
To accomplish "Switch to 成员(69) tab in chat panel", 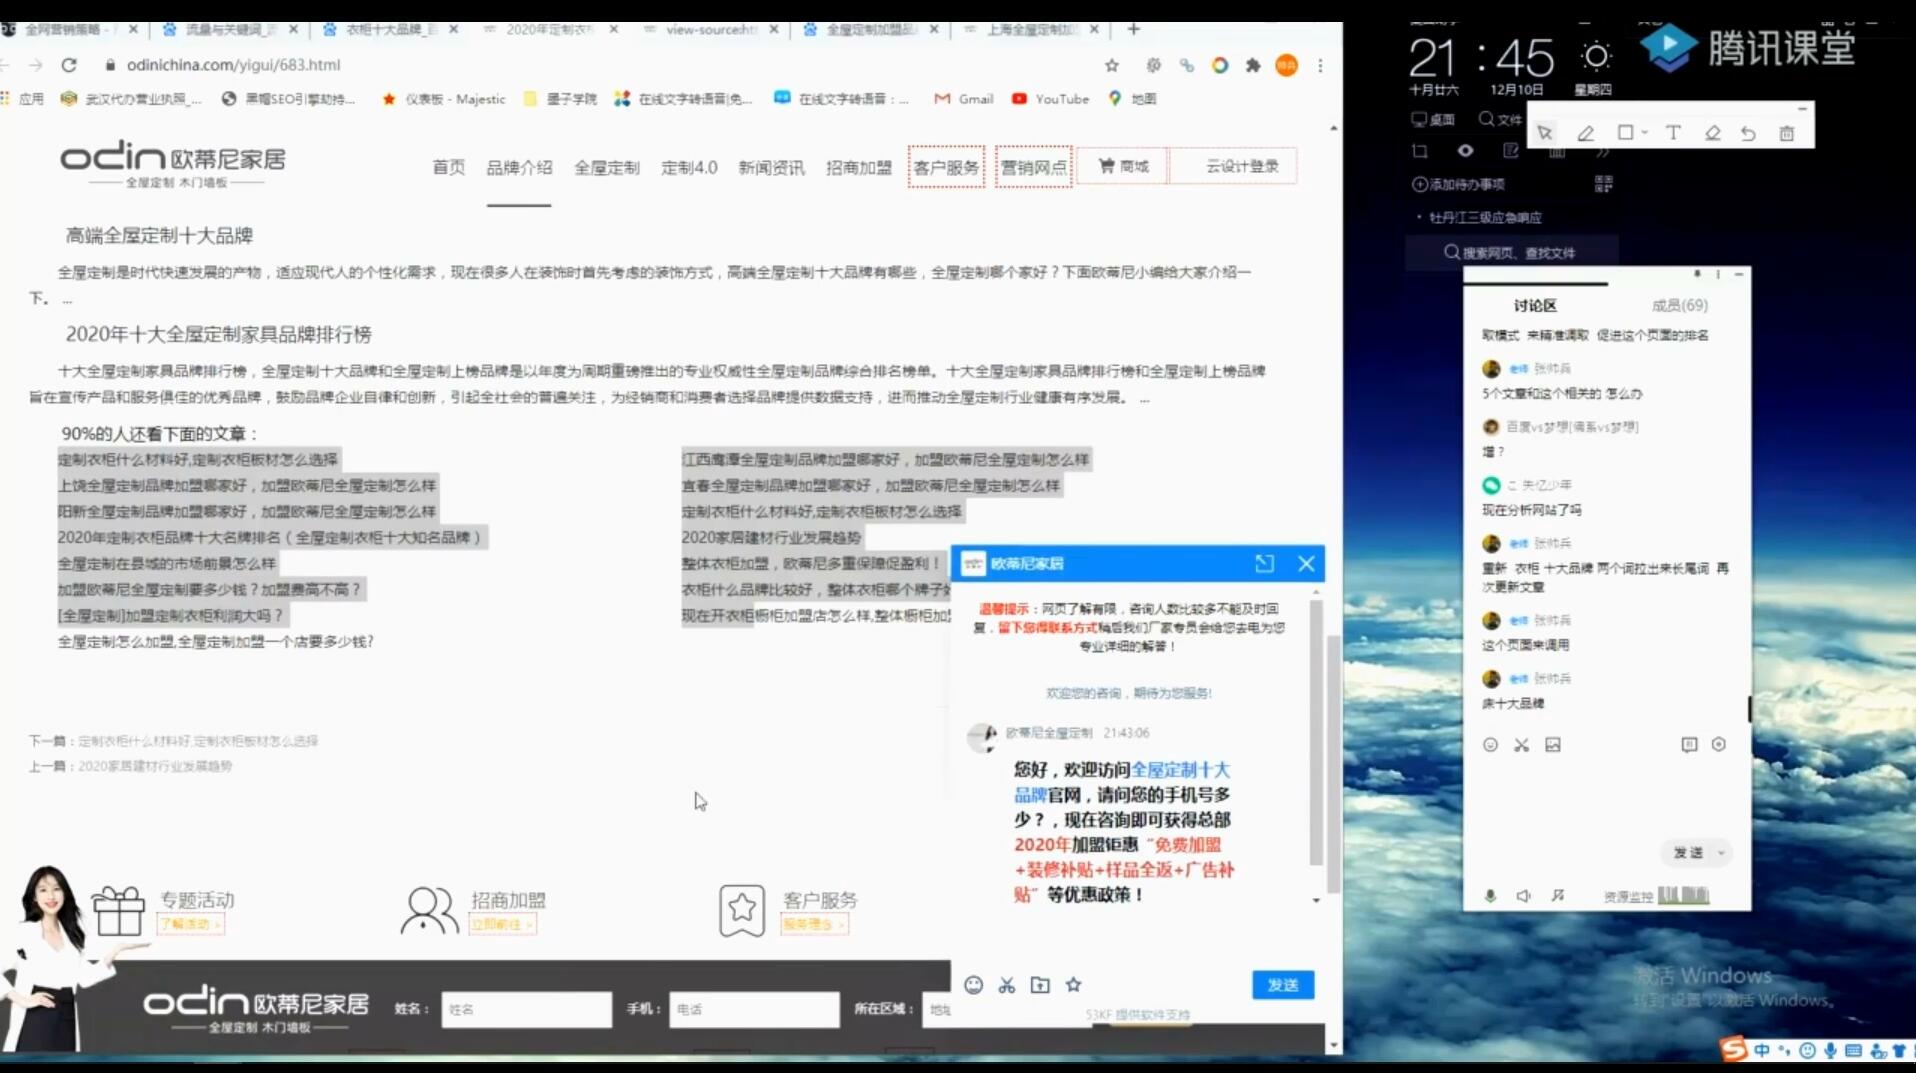I will 1679,305.
